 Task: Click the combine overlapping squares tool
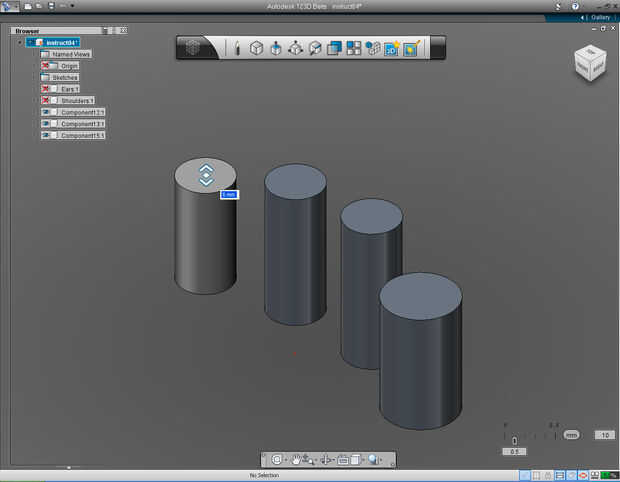click(335, 48)
